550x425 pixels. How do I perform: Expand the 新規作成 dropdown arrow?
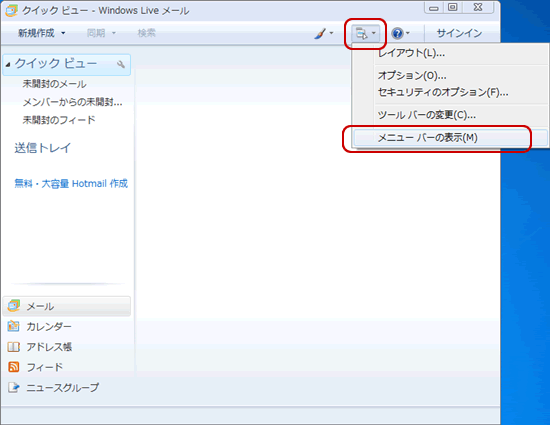tap(63, 33)
